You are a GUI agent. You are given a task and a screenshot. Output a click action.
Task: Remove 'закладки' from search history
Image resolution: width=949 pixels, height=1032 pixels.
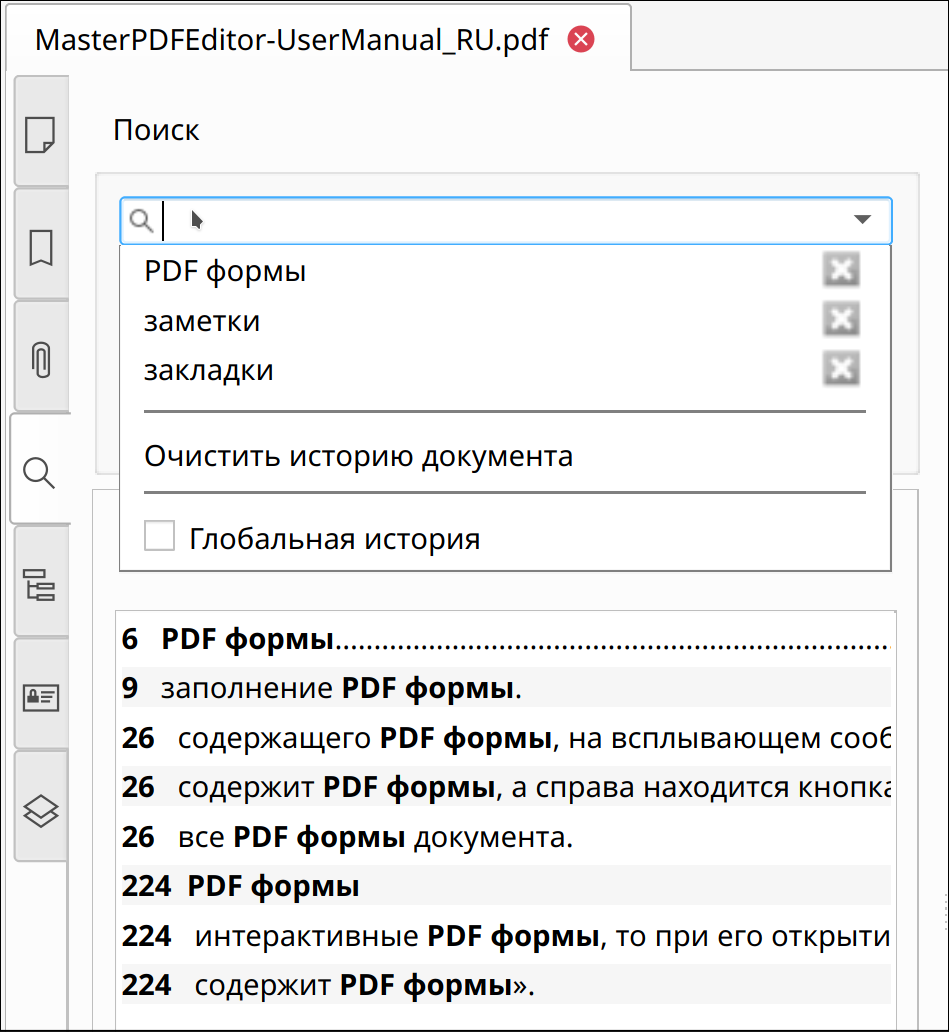tap(841, 370)
